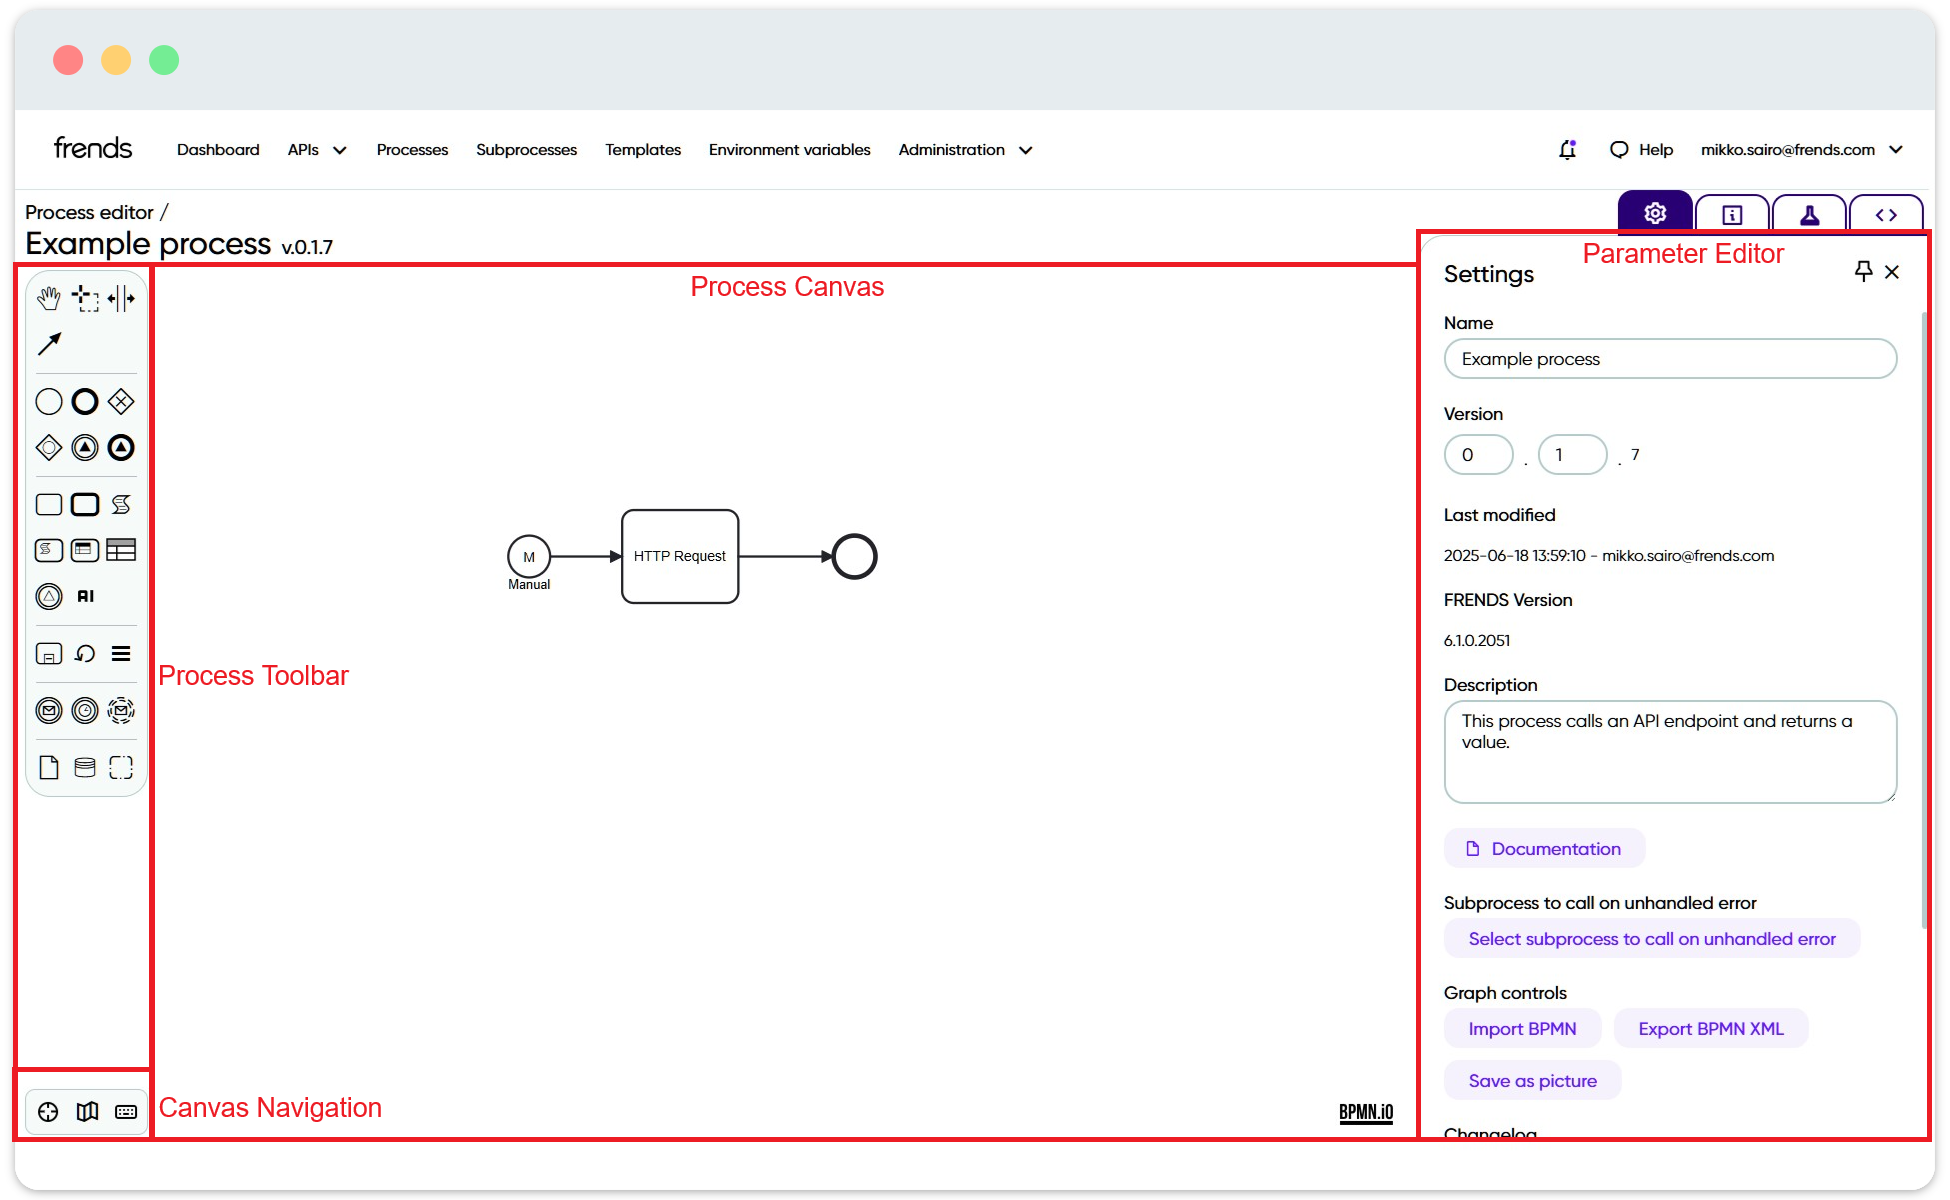This screenshot has width=1950, height=1200.
Task: Open the notifications bell
Action: pyautogui.click(x=1567, y=149)
